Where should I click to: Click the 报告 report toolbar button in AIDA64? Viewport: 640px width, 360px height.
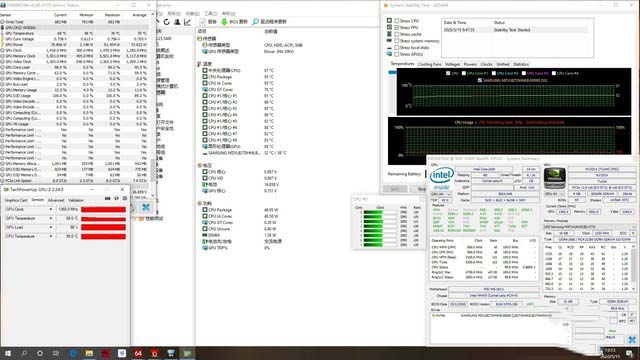208,22
